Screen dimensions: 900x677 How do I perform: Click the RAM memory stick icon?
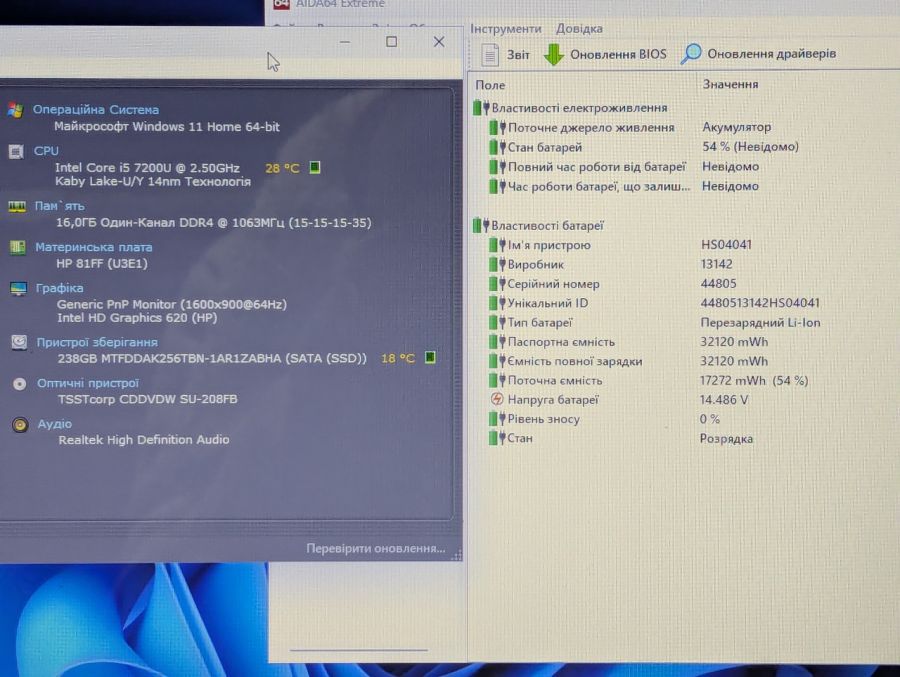17,207
